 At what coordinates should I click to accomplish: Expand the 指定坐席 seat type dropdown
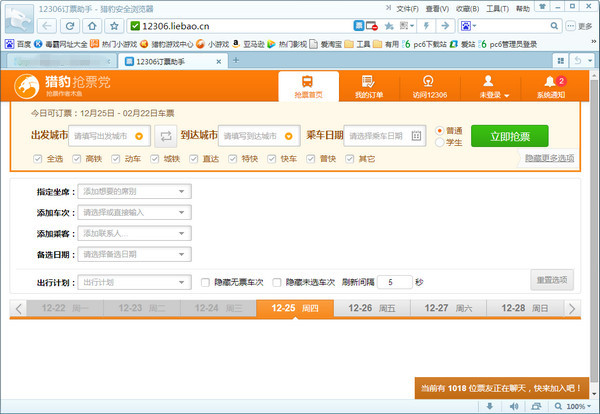[134, 191]
